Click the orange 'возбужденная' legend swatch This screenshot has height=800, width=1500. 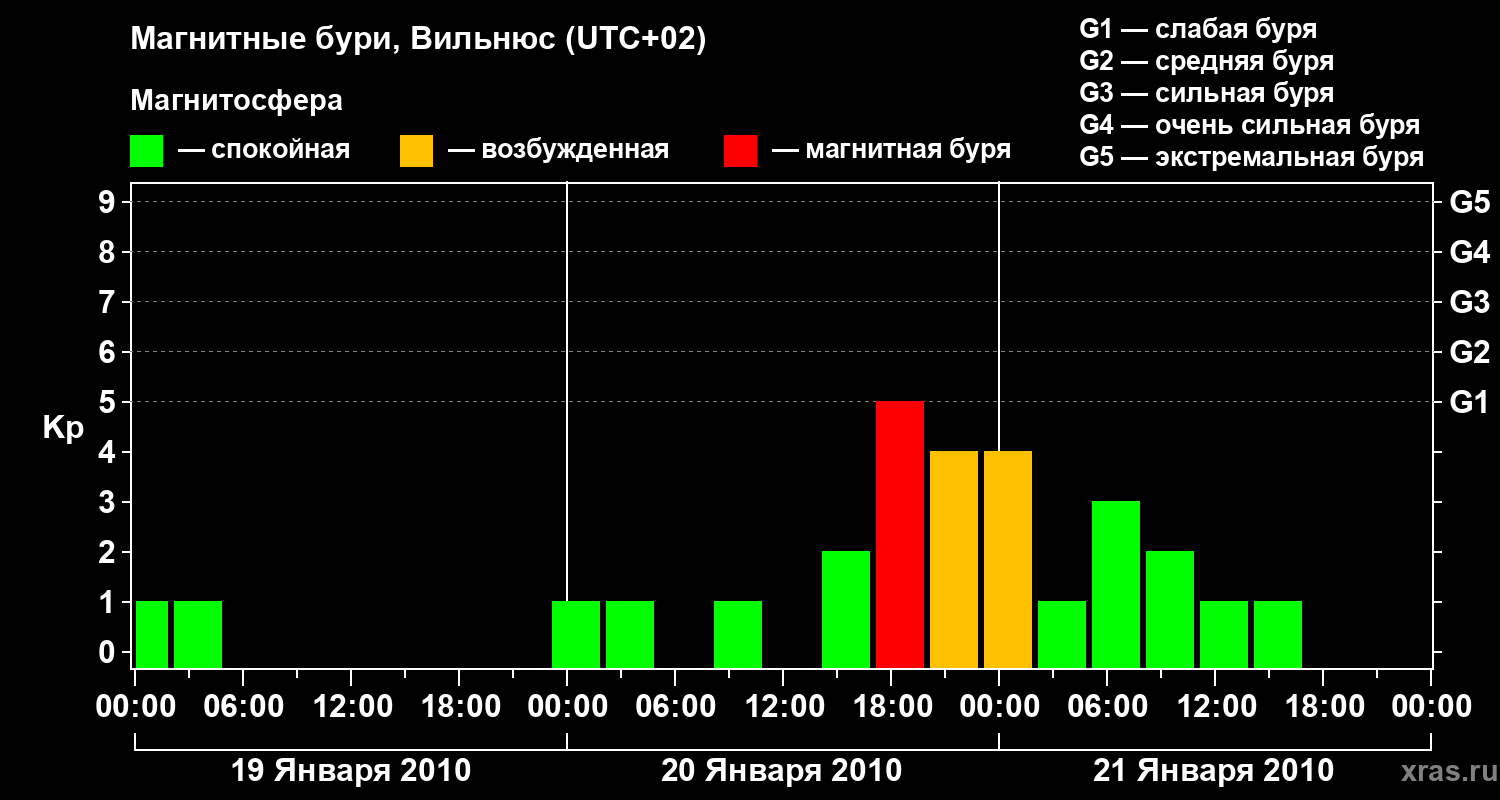coord(416,151)
